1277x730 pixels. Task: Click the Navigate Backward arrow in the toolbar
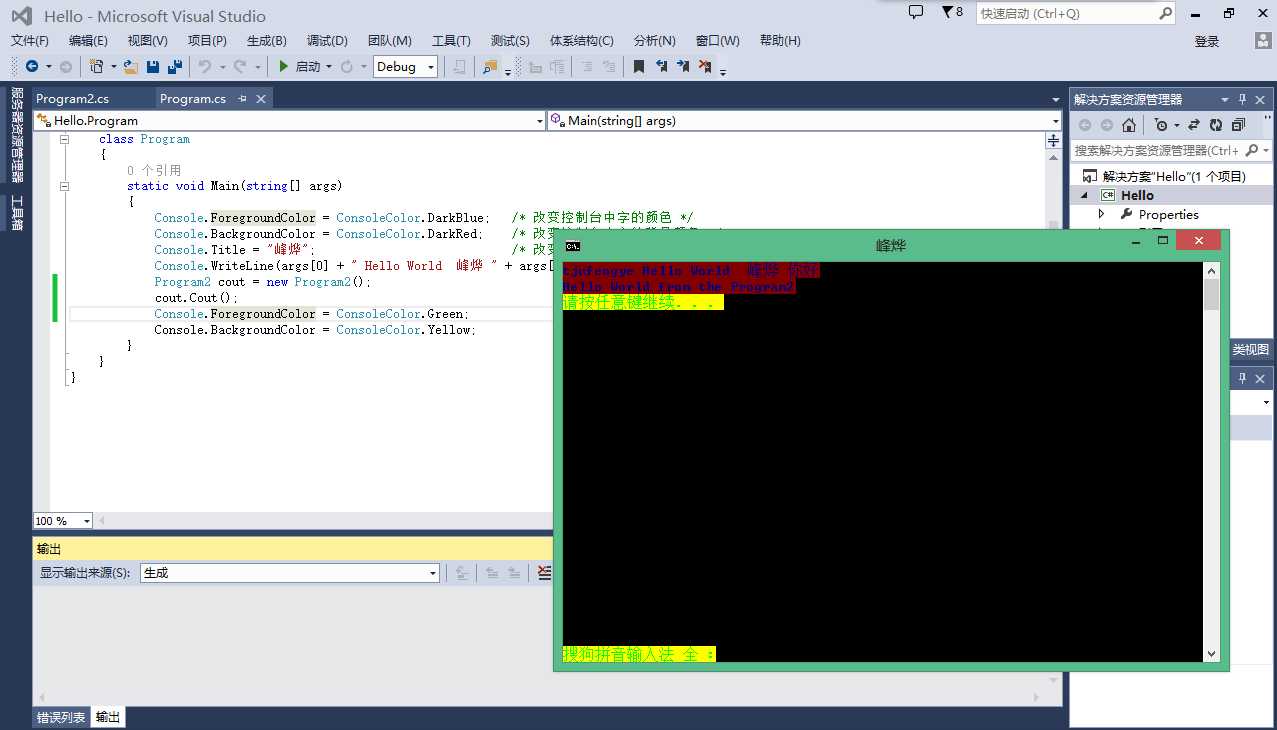tap(32, 66)
